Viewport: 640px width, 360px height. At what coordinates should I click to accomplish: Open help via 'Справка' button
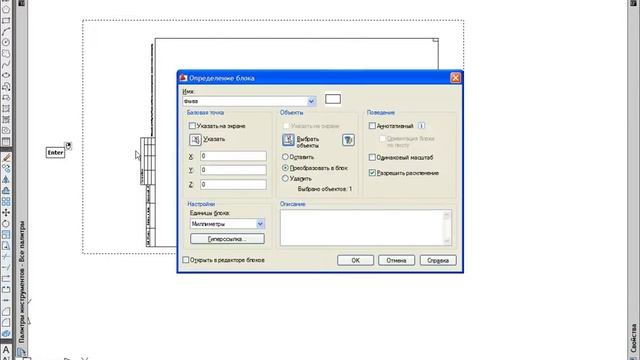(x=438, y=260)
